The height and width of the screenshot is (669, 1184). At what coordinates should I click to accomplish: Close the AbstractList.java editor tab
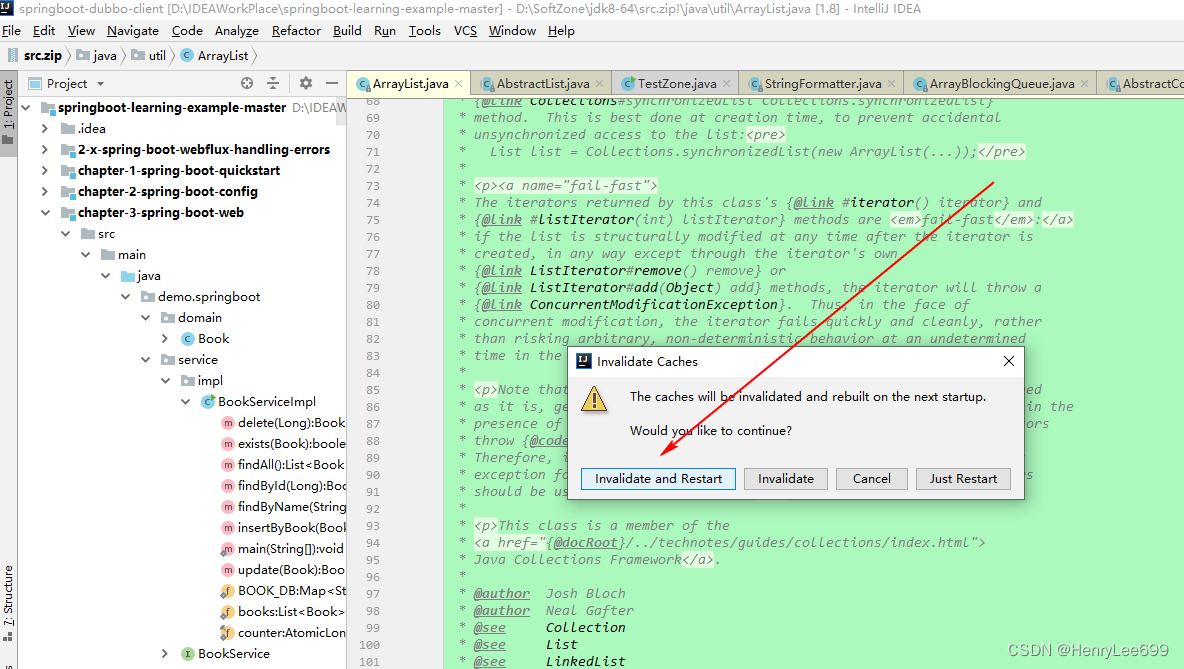(600, 84)
